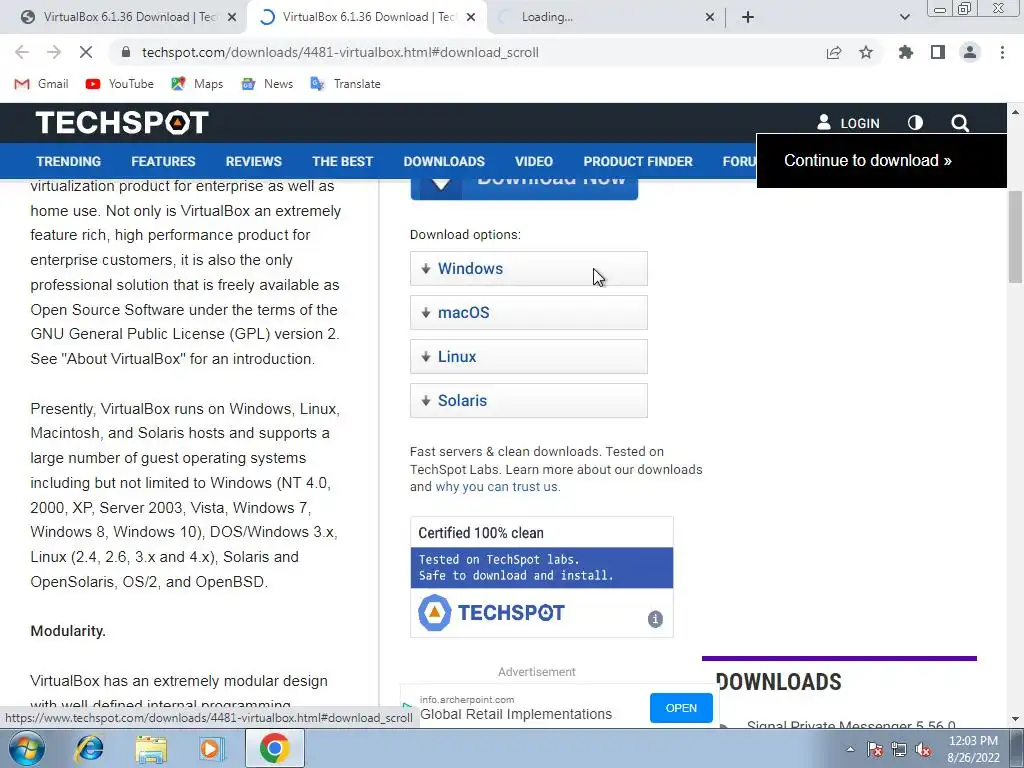The image size is (1024, 768).
Task: Click the scrollbar up arrow
Action: click(1016, 112)
